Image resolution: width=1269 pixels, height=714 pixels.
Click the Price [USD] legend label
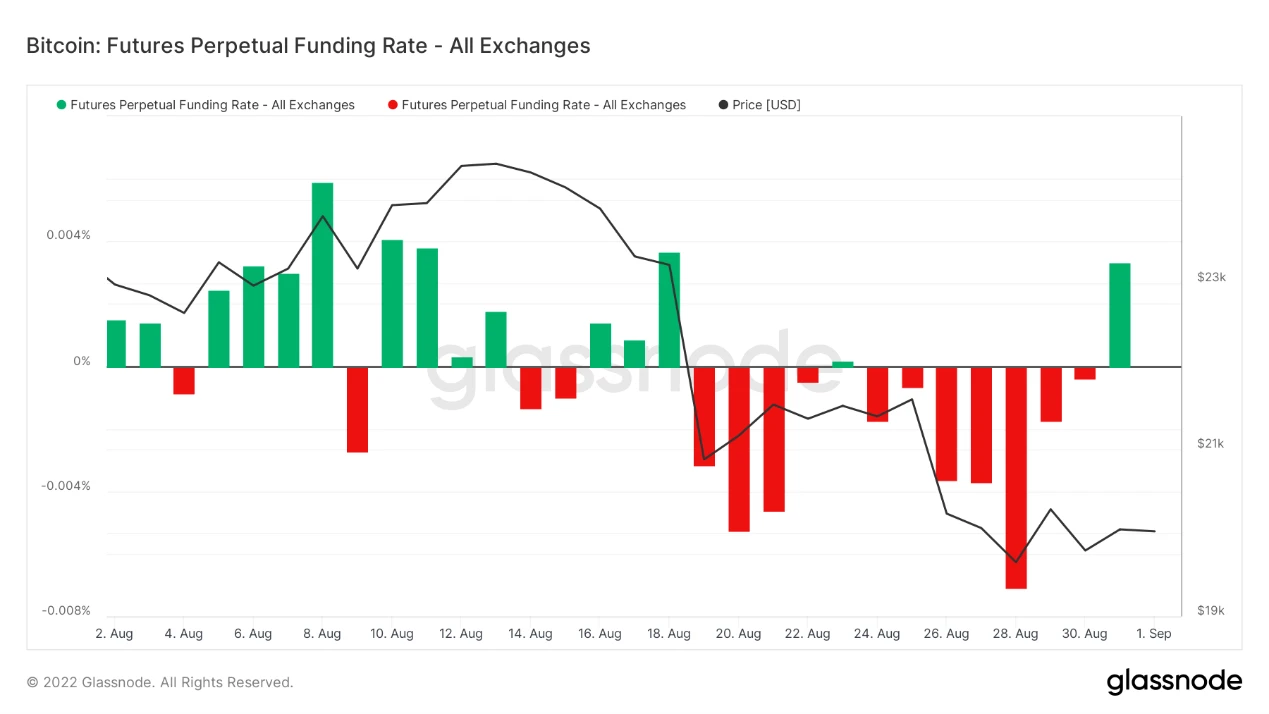coord(766,105)
